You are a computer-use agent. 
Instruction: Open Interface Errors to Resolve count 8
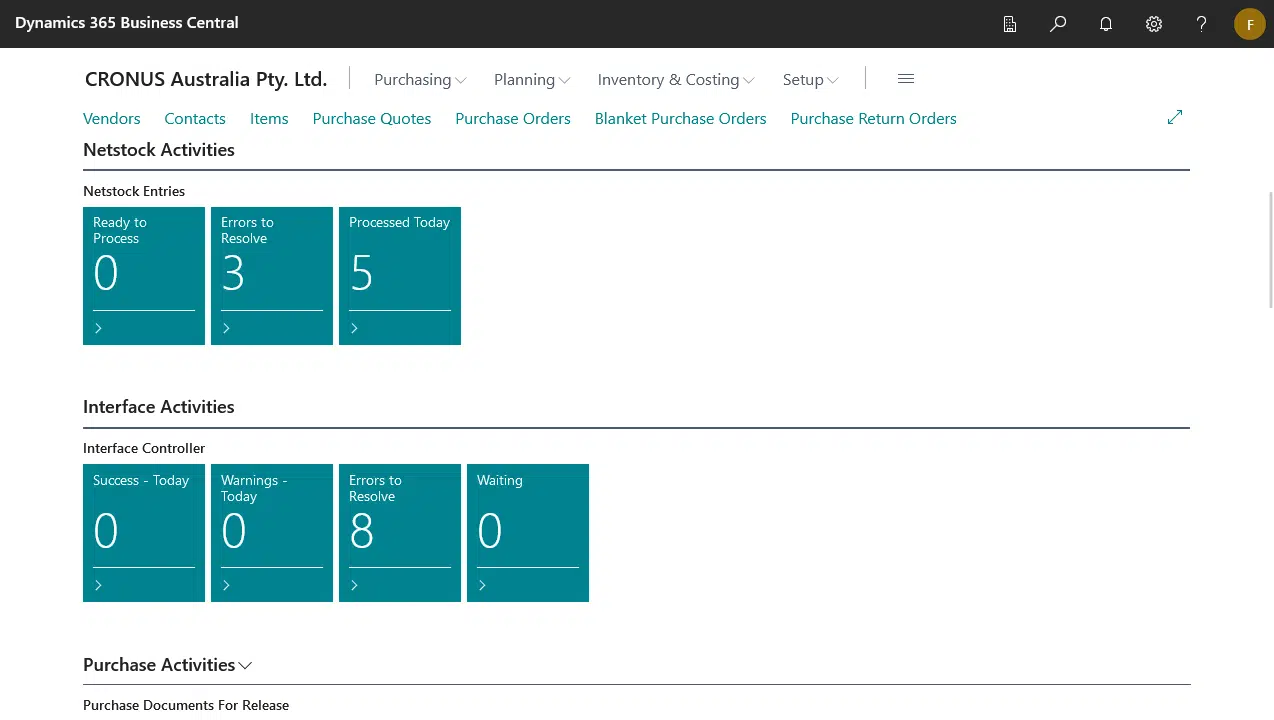(361, 530)
